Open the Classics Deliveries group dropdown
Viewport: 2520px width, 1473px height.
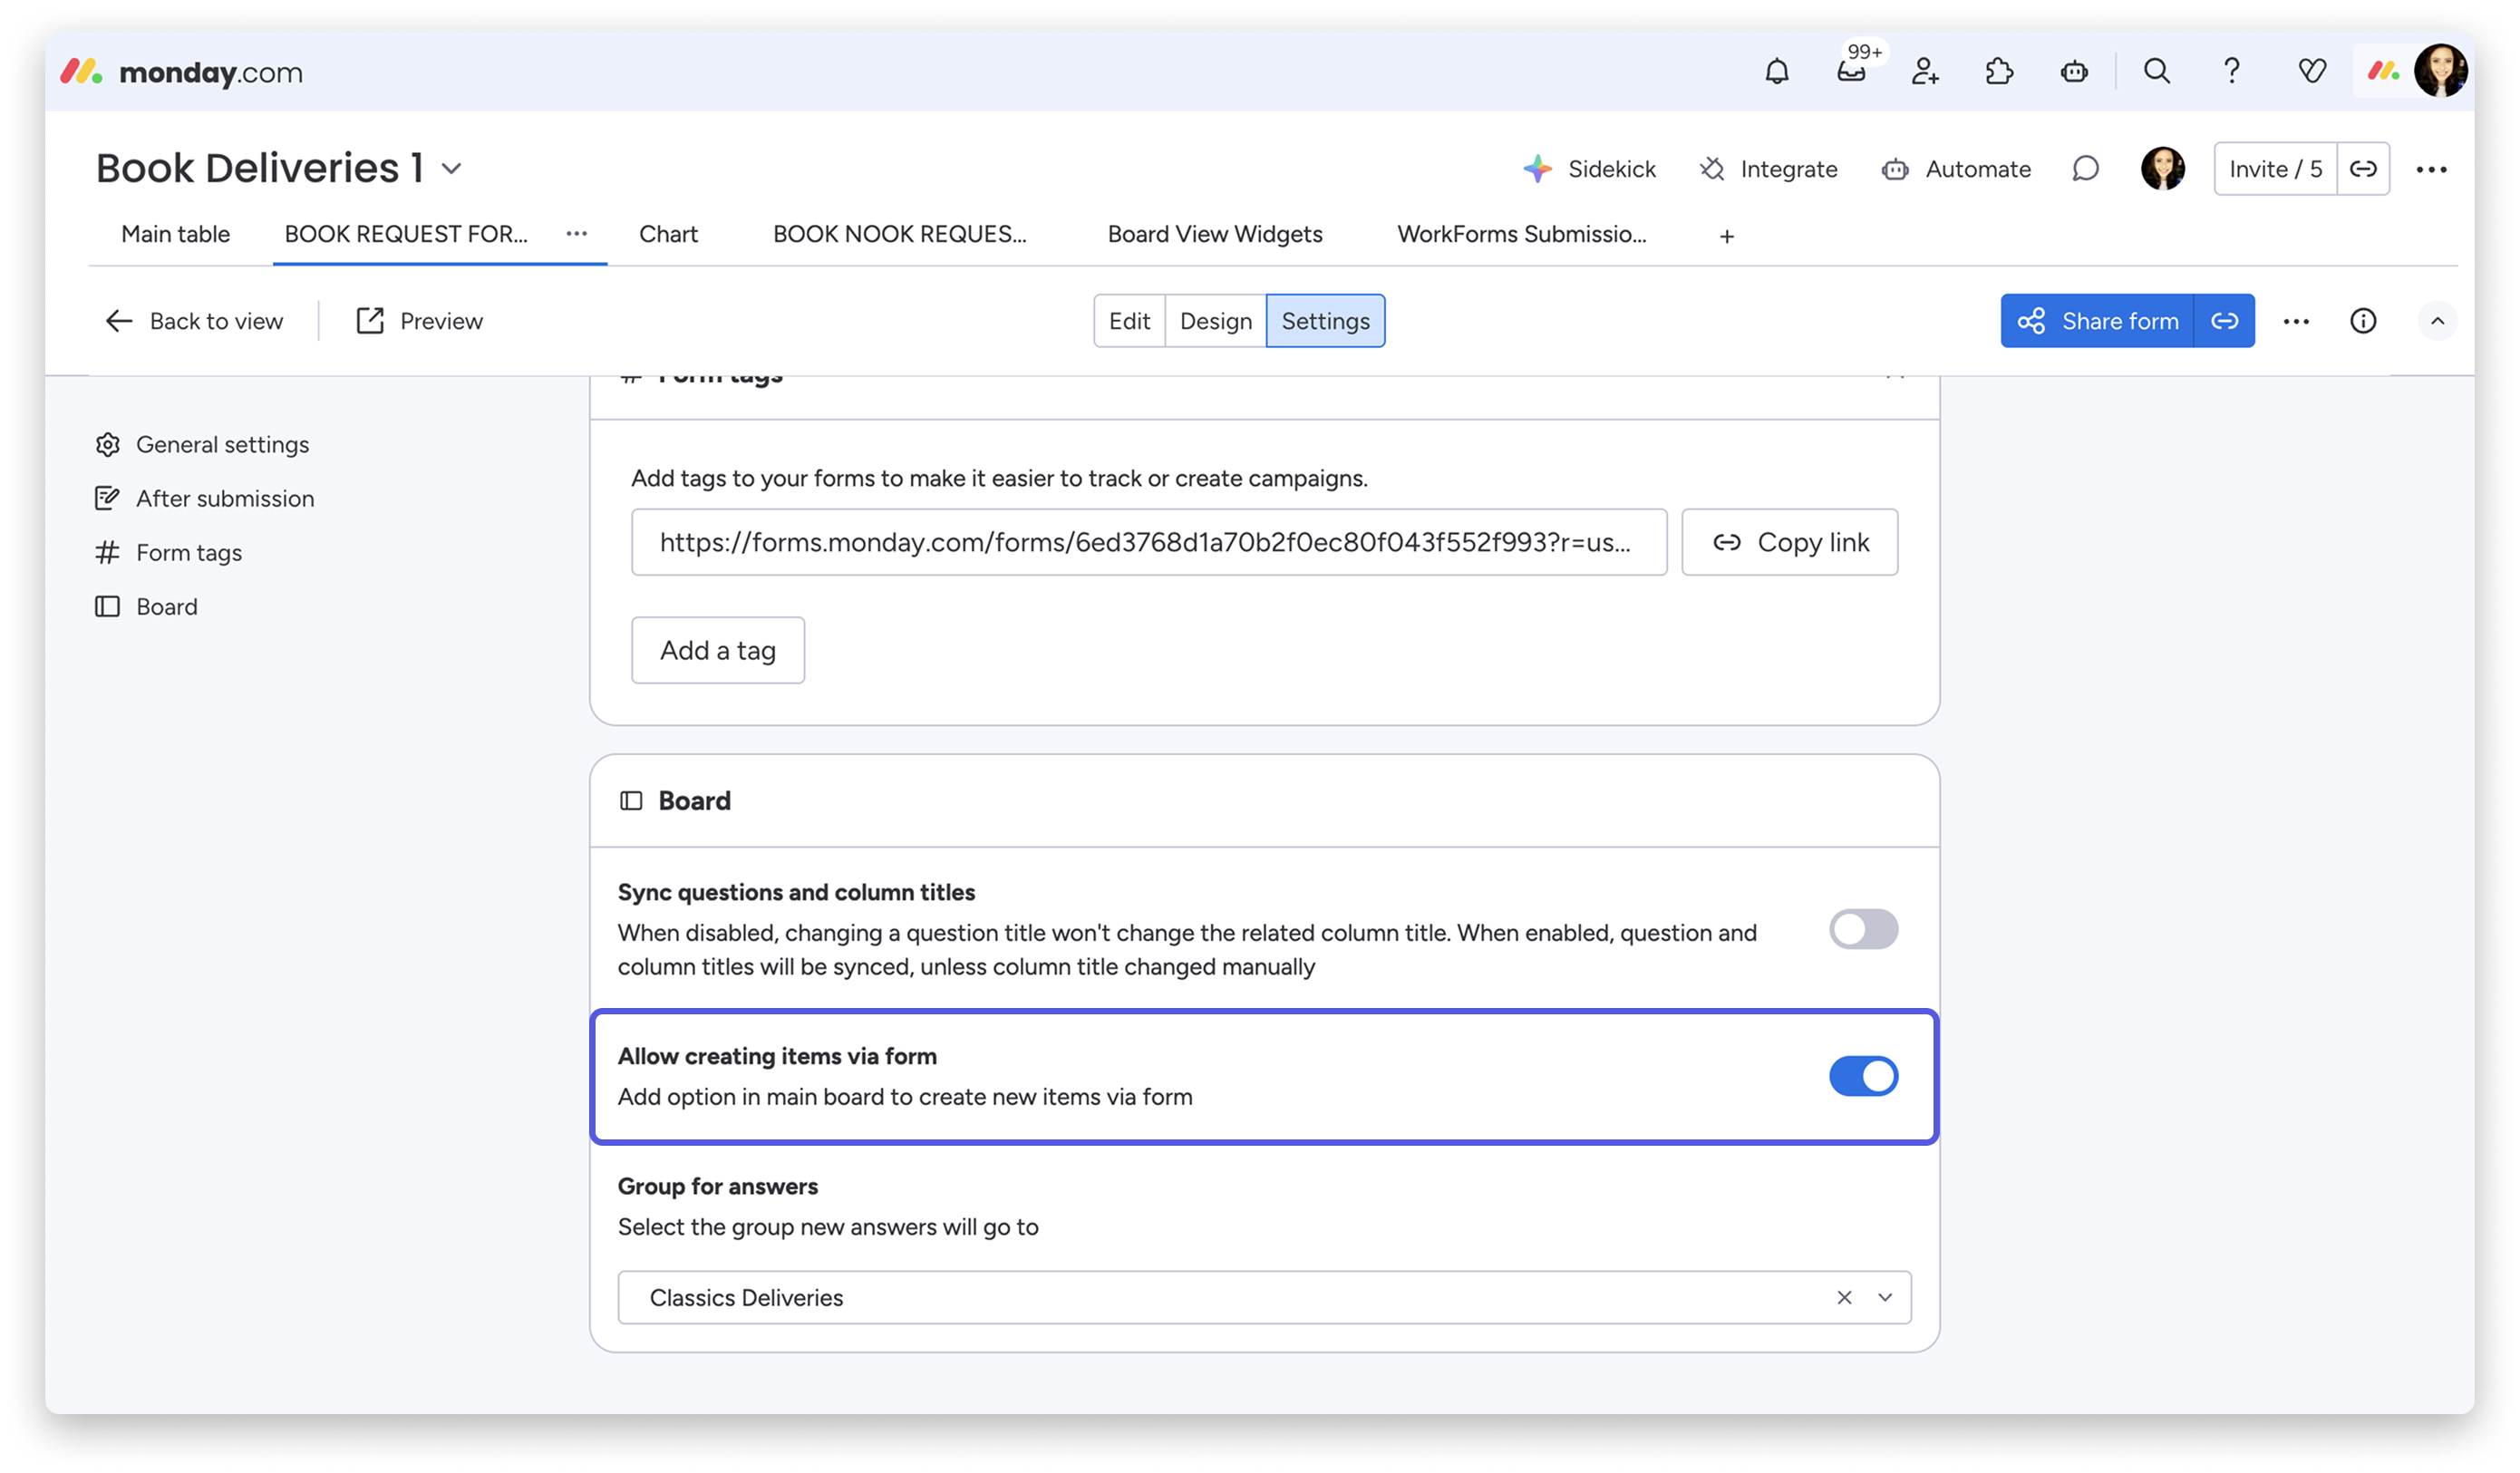pos(1264,1297)
